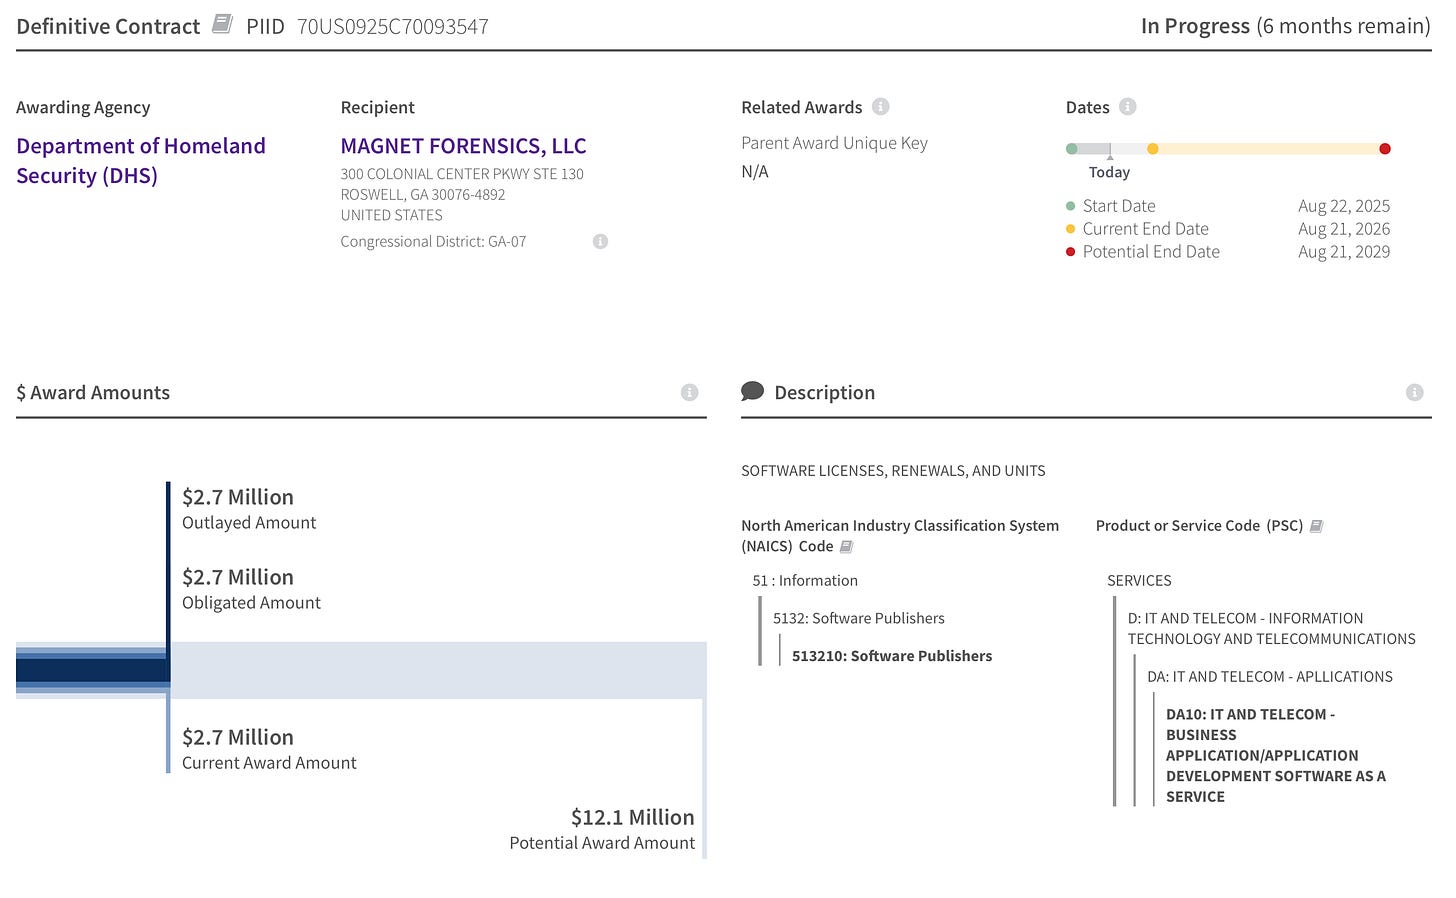Open info icon next to Related Awards
Viewport: 1456px width, 898px height.
[880, 106]
